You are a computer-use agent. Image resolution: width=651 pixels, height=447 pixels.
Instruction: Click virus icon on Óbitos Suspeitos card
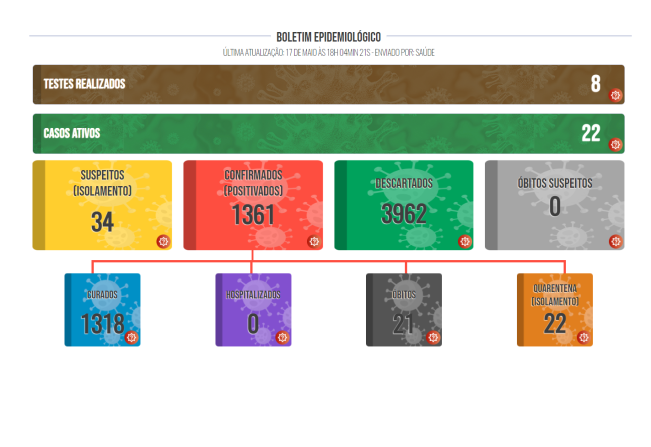[x=615, y=241]
